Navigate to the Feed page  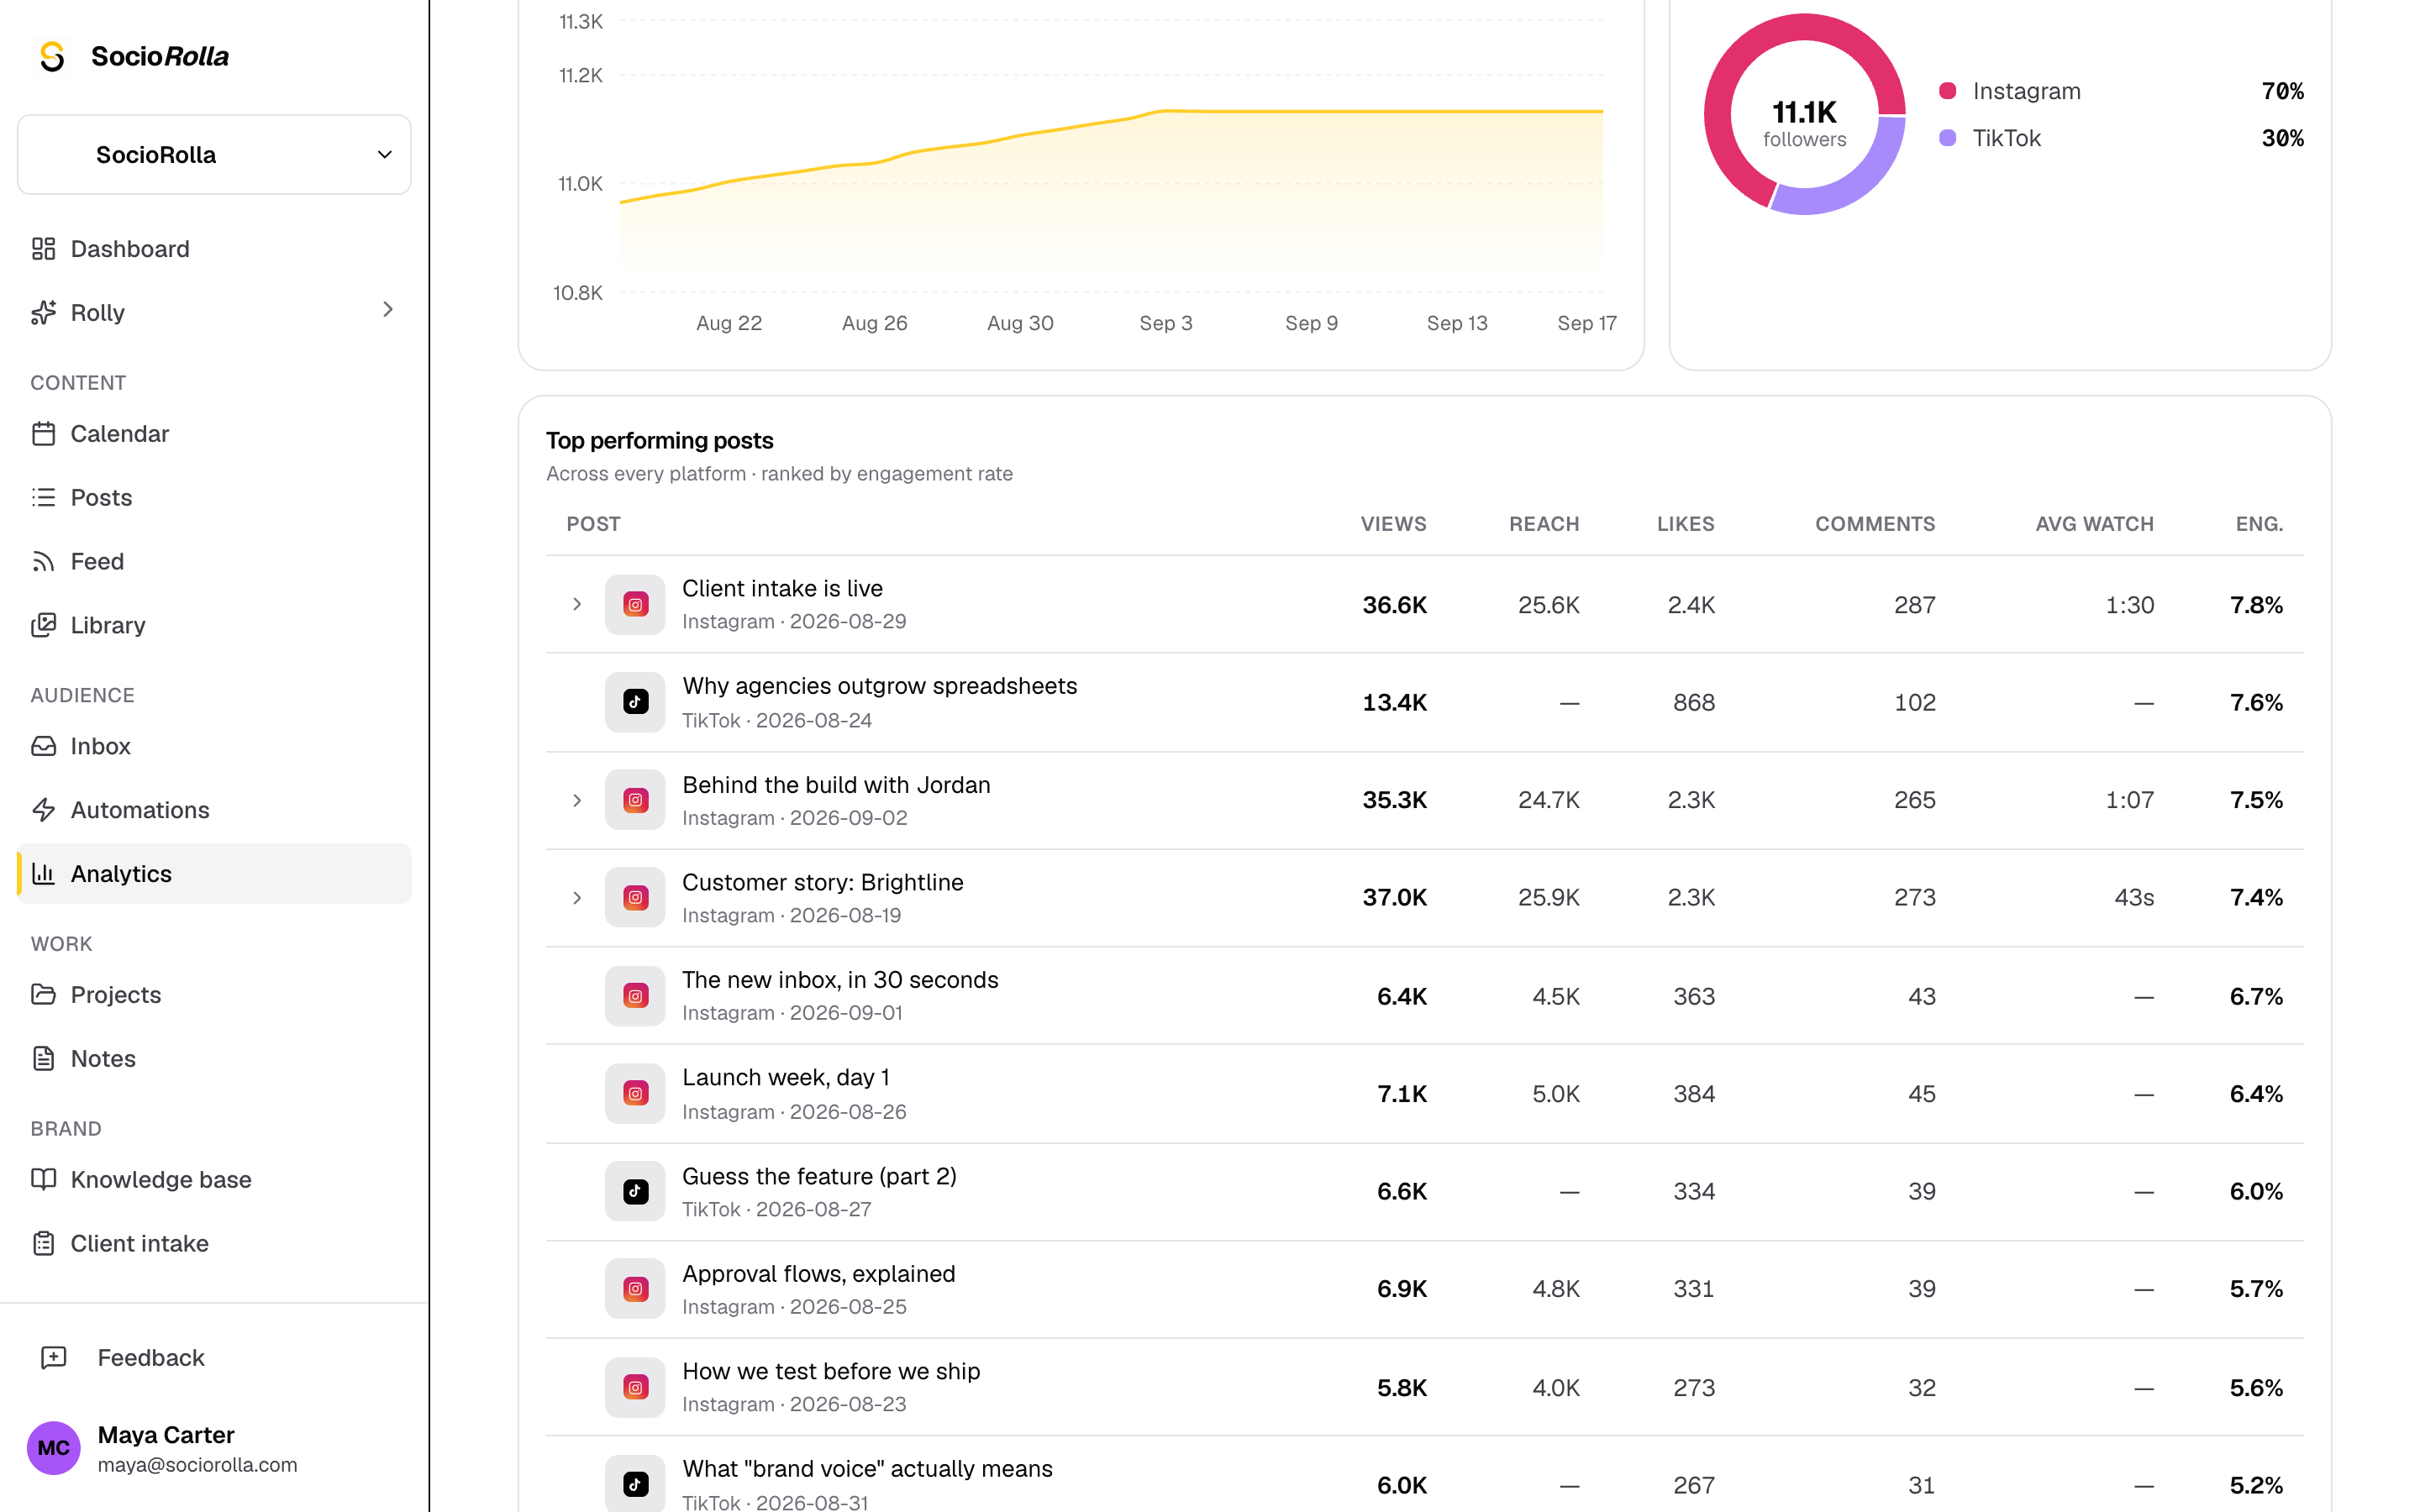214,562
